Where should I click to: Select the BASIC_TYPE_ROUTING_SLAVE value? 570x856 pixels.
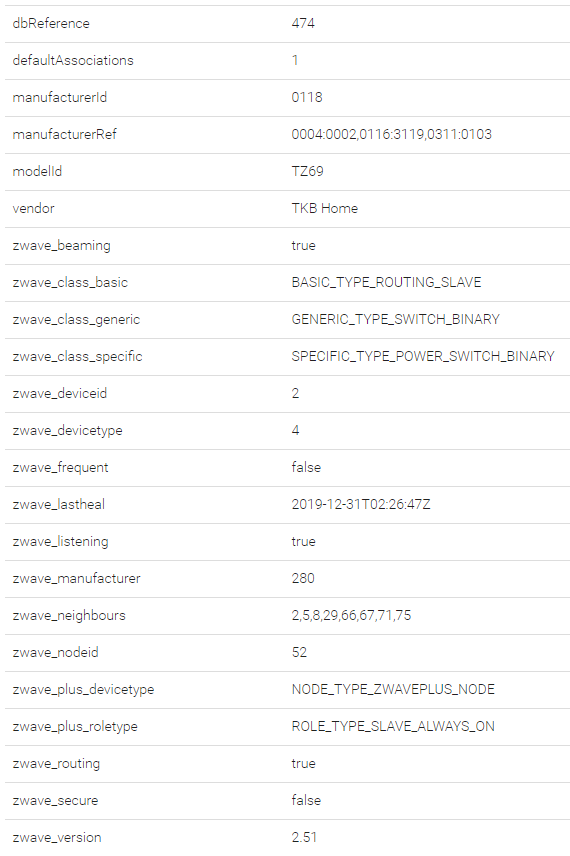coord(387,283)
